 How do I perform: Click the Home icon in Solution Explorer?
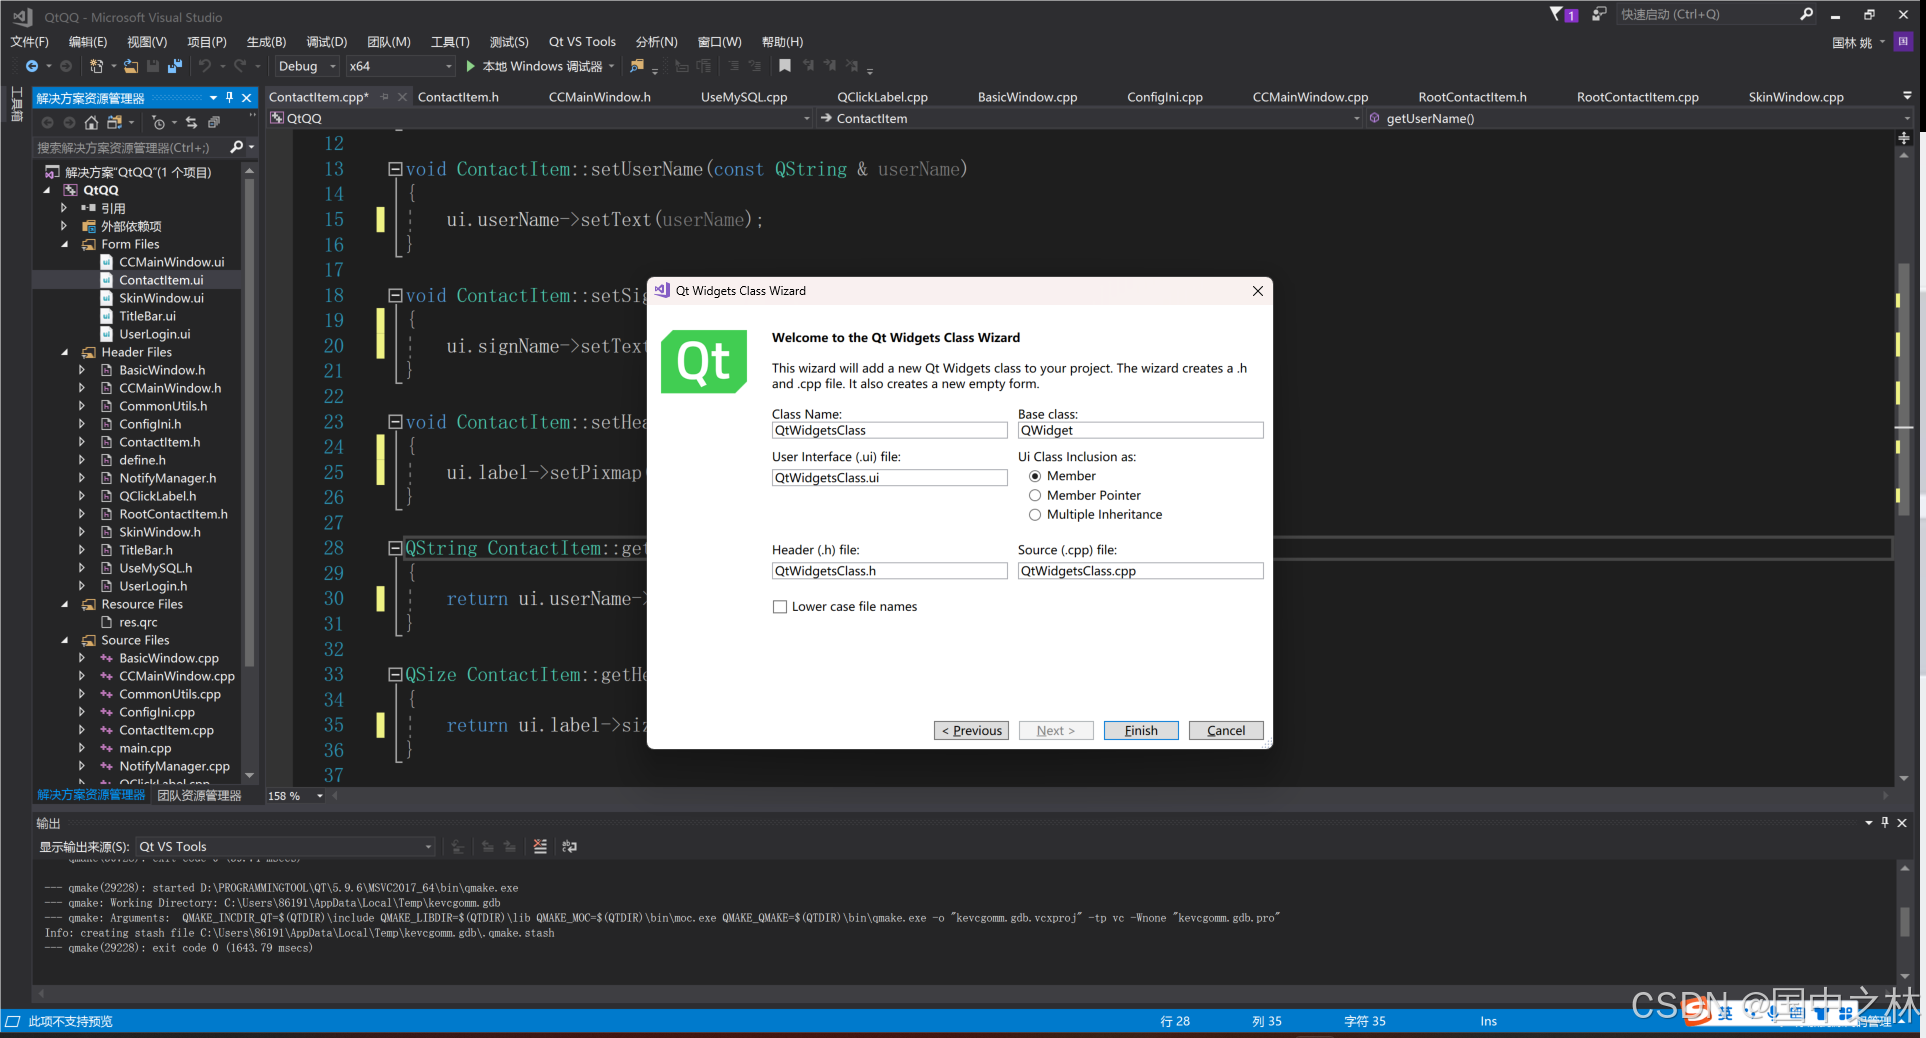click(x=91, y=122)
